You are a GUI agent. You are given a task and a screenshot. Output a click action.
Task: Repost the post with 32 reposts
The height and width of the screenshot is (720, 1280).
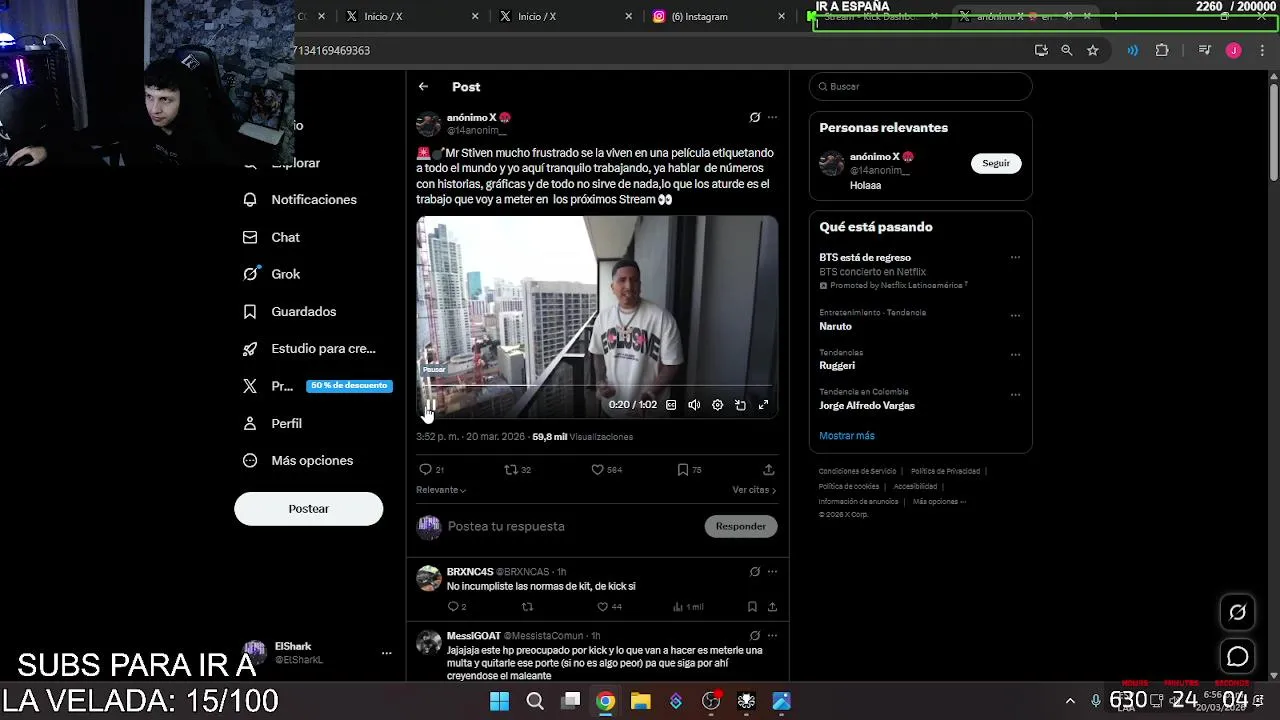517,469
